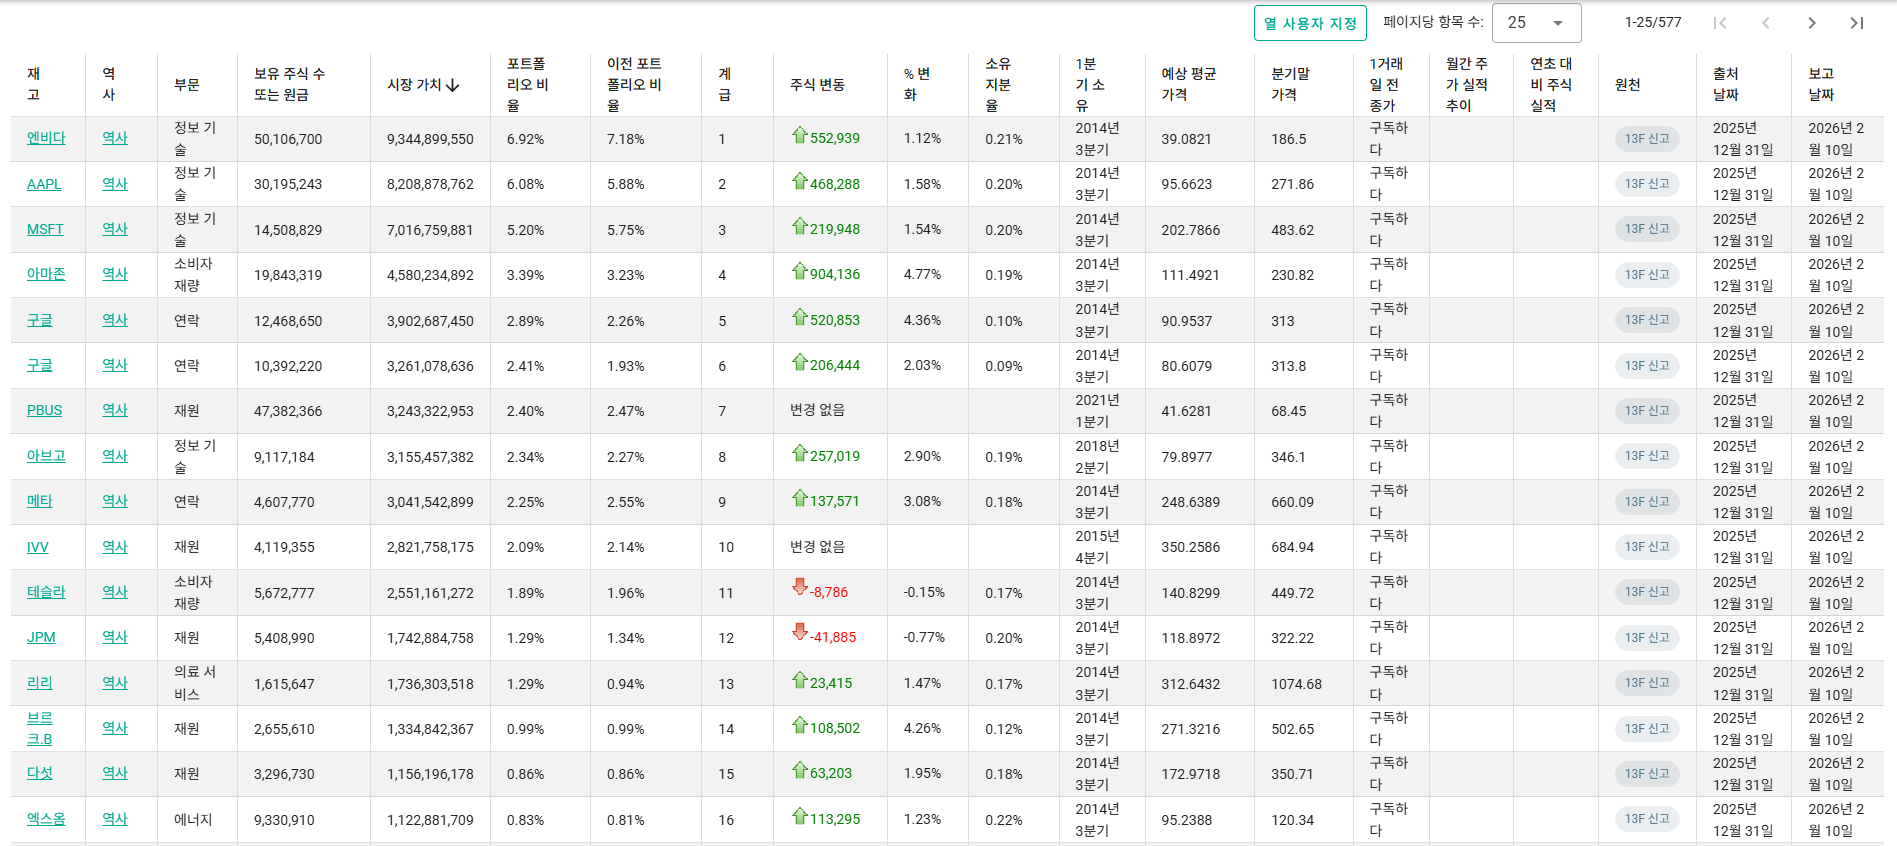Open items per page dropdown showing 25
Image resolution: width=1897 pixels, height=846 pixels.
pos(1535,23)
